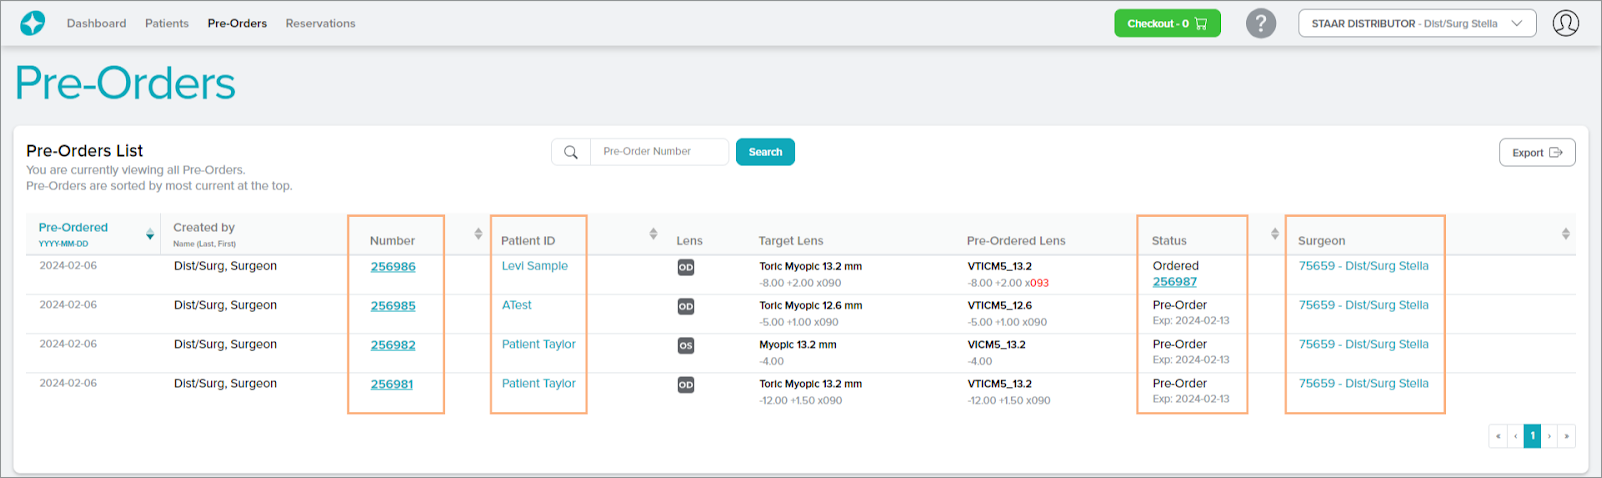Click the search magnifier icon
This screenshot has height=478, width=1602.
[x=571, y=152]
